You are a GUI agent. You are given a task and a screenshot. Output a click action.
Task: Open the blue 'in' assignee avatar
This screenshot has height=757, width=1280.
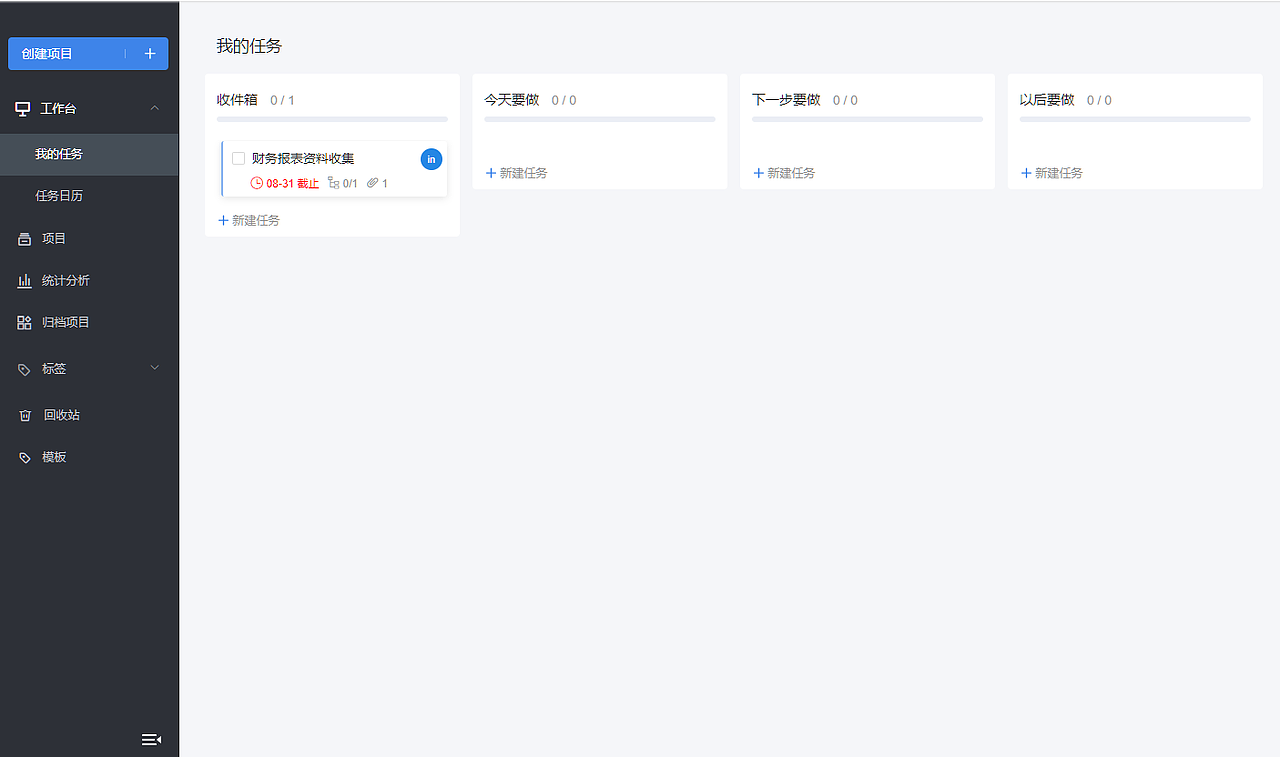pos(431,159)
